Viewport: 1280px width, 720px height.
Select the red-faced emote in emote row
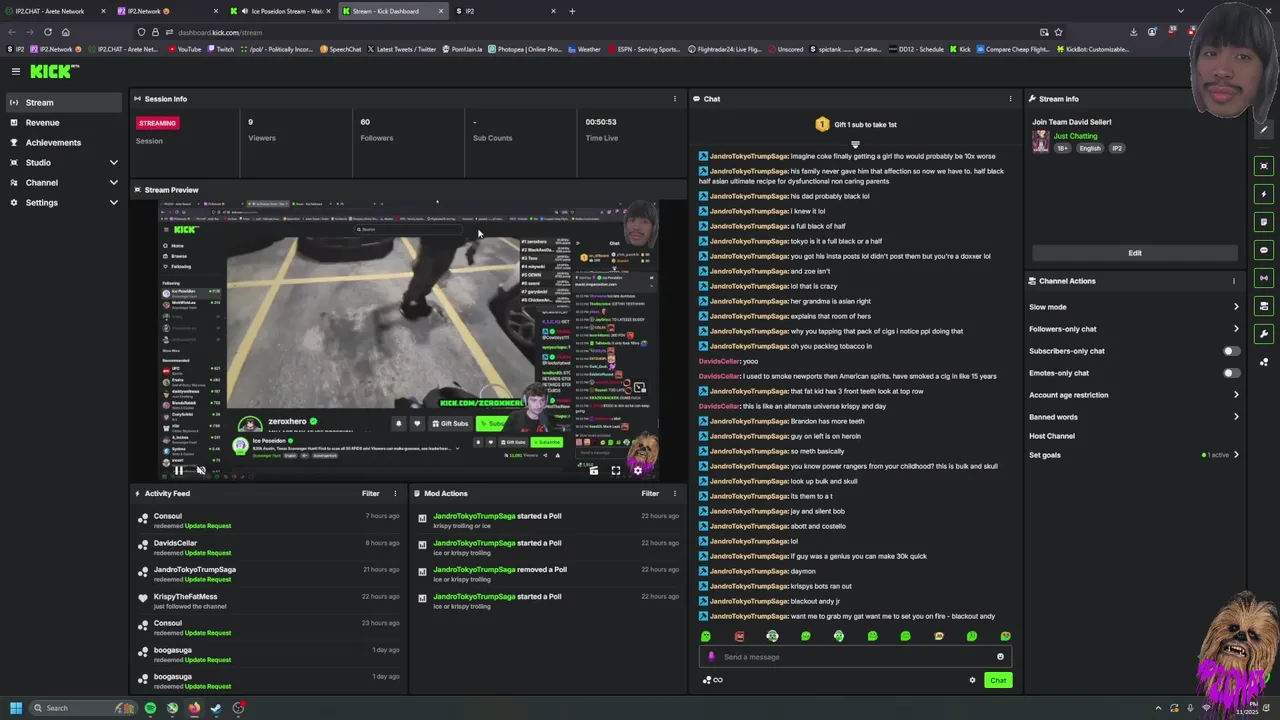(739, 636)
